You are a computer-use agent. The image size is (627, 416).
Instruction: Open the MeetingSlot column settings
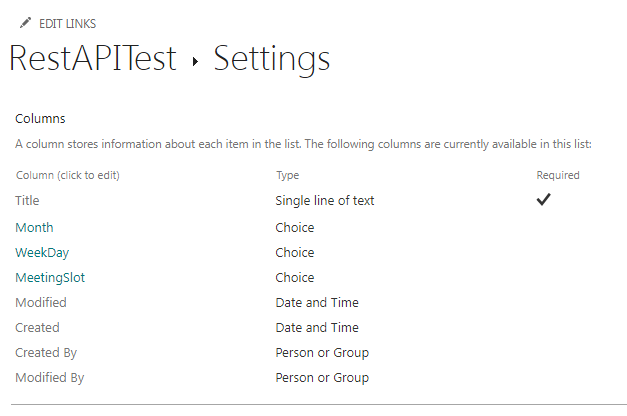[50, 278]
